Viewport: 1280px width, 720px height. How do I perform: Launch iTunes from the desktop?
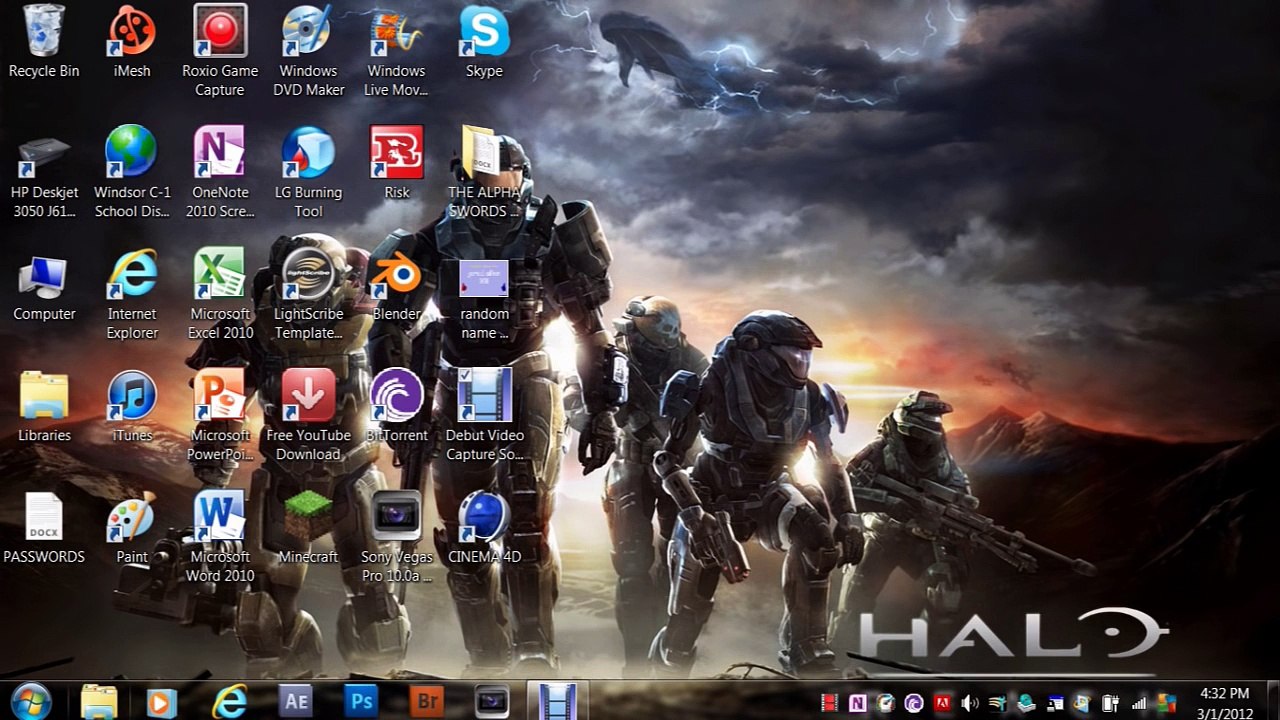[x=132, y=408]
